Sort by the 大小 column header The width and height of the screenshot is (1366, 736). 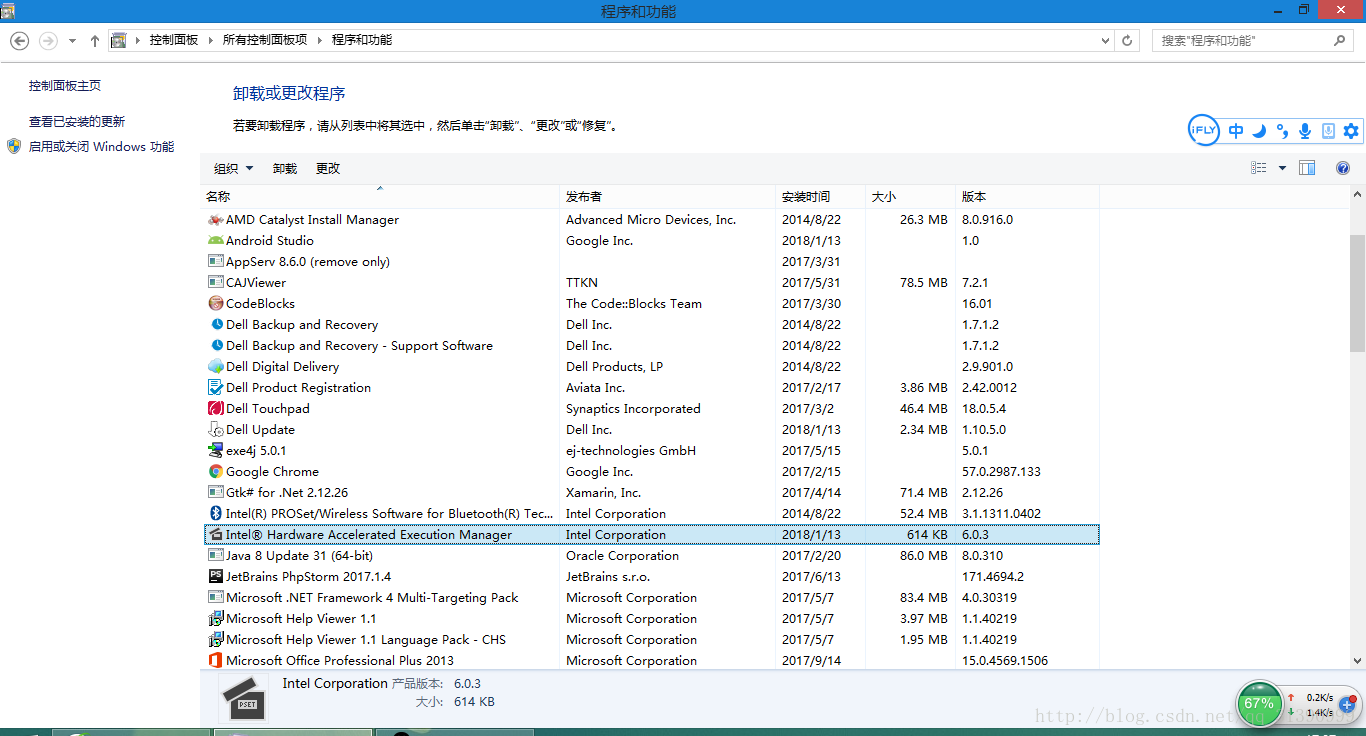click(x=910, y=196)
